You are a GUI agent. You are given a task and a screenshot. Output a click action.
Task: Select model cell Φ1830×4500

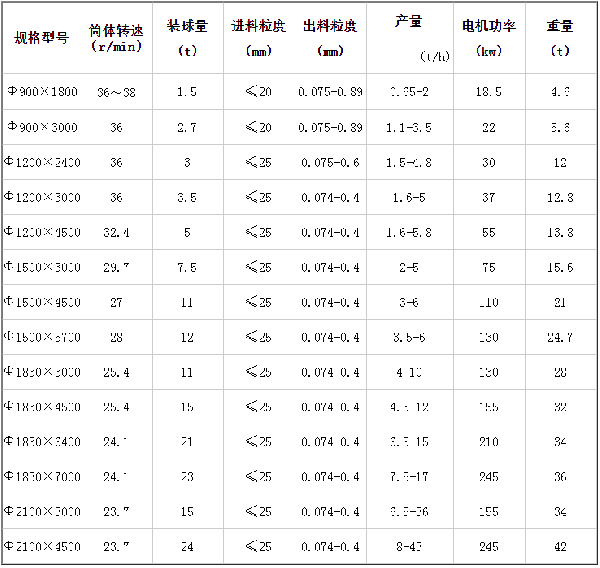point(42,406)
